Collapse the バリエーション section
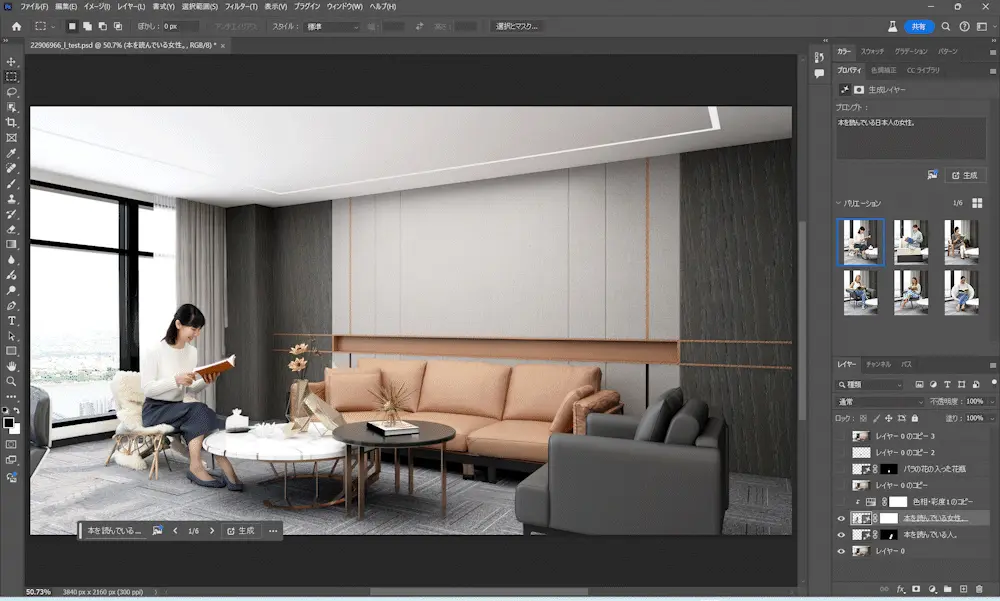Image resolution: width=1000 pixels, height=601 pixels. pos(839,203)
